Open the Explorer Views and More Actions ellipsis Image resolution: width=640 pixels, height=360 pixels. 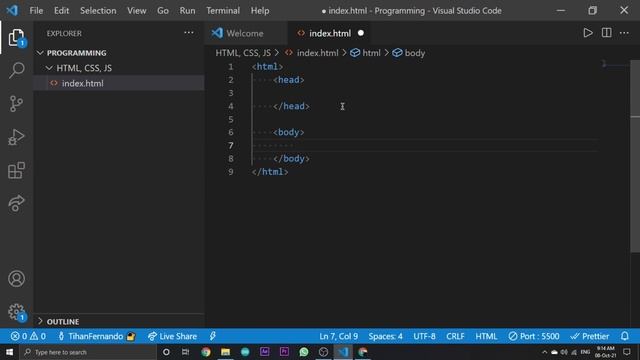pyautogui.click(x=189, y=33)
